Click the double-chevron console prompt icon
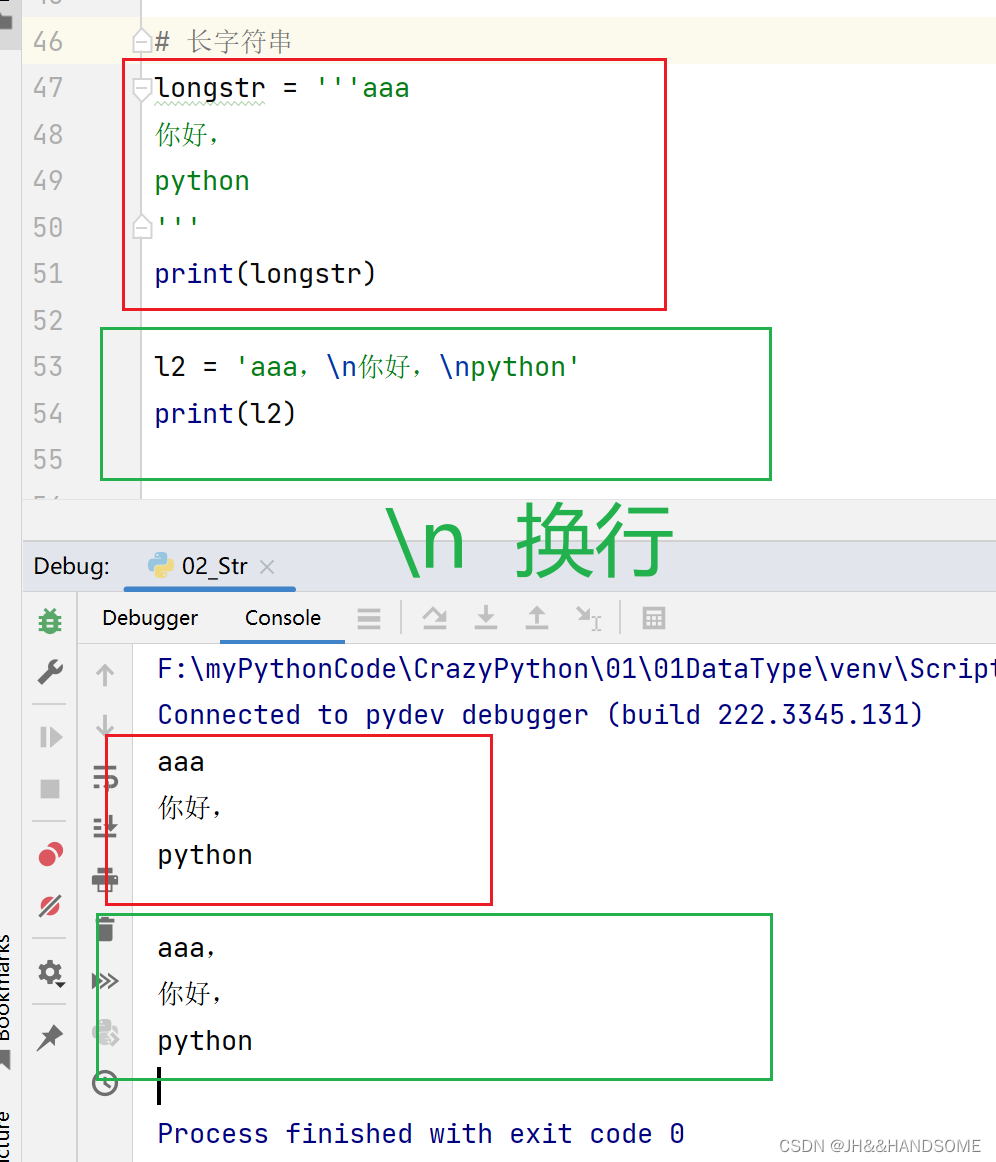 (105, 980)
